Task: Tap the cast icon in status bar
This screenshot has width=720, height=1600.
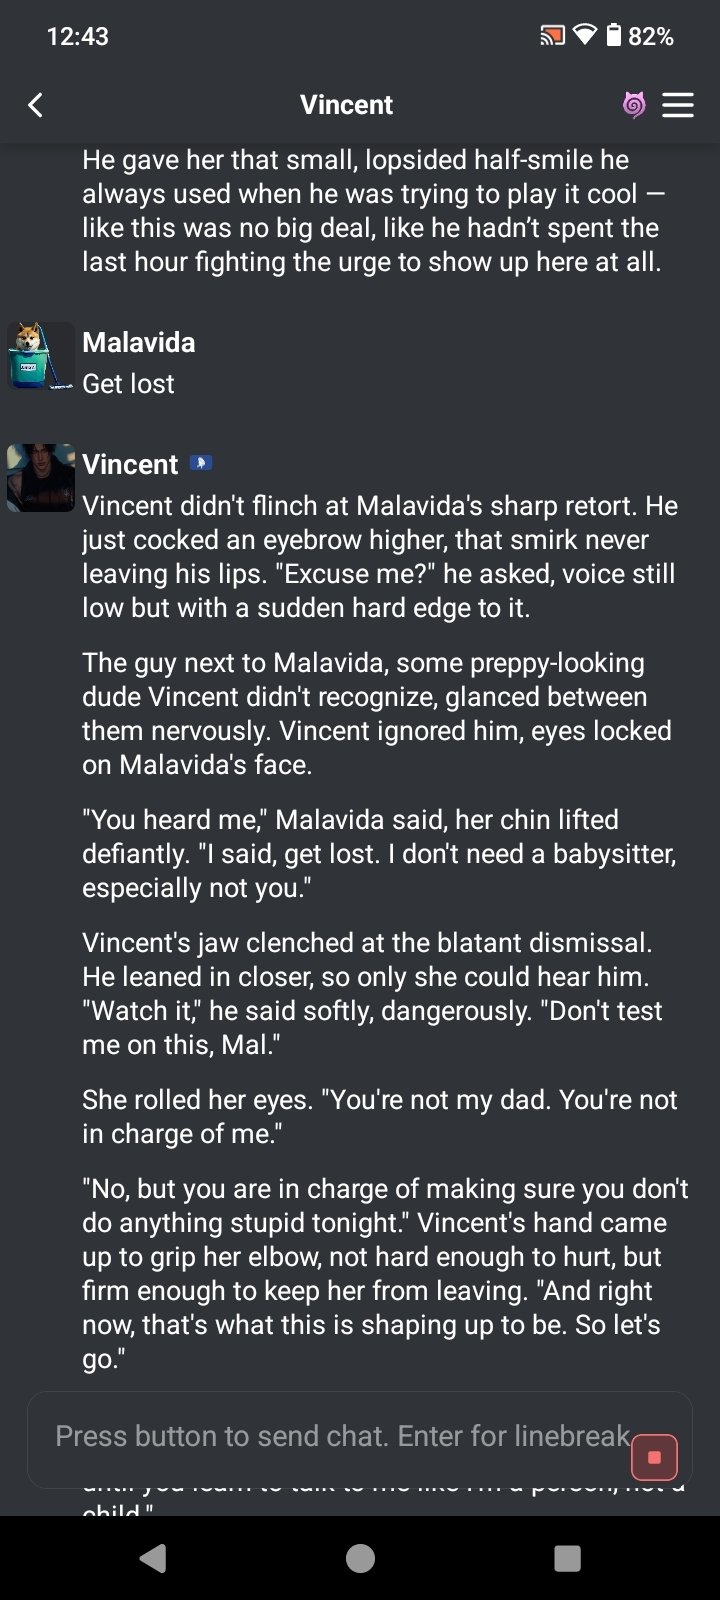Action: click(x=552, y=37)
